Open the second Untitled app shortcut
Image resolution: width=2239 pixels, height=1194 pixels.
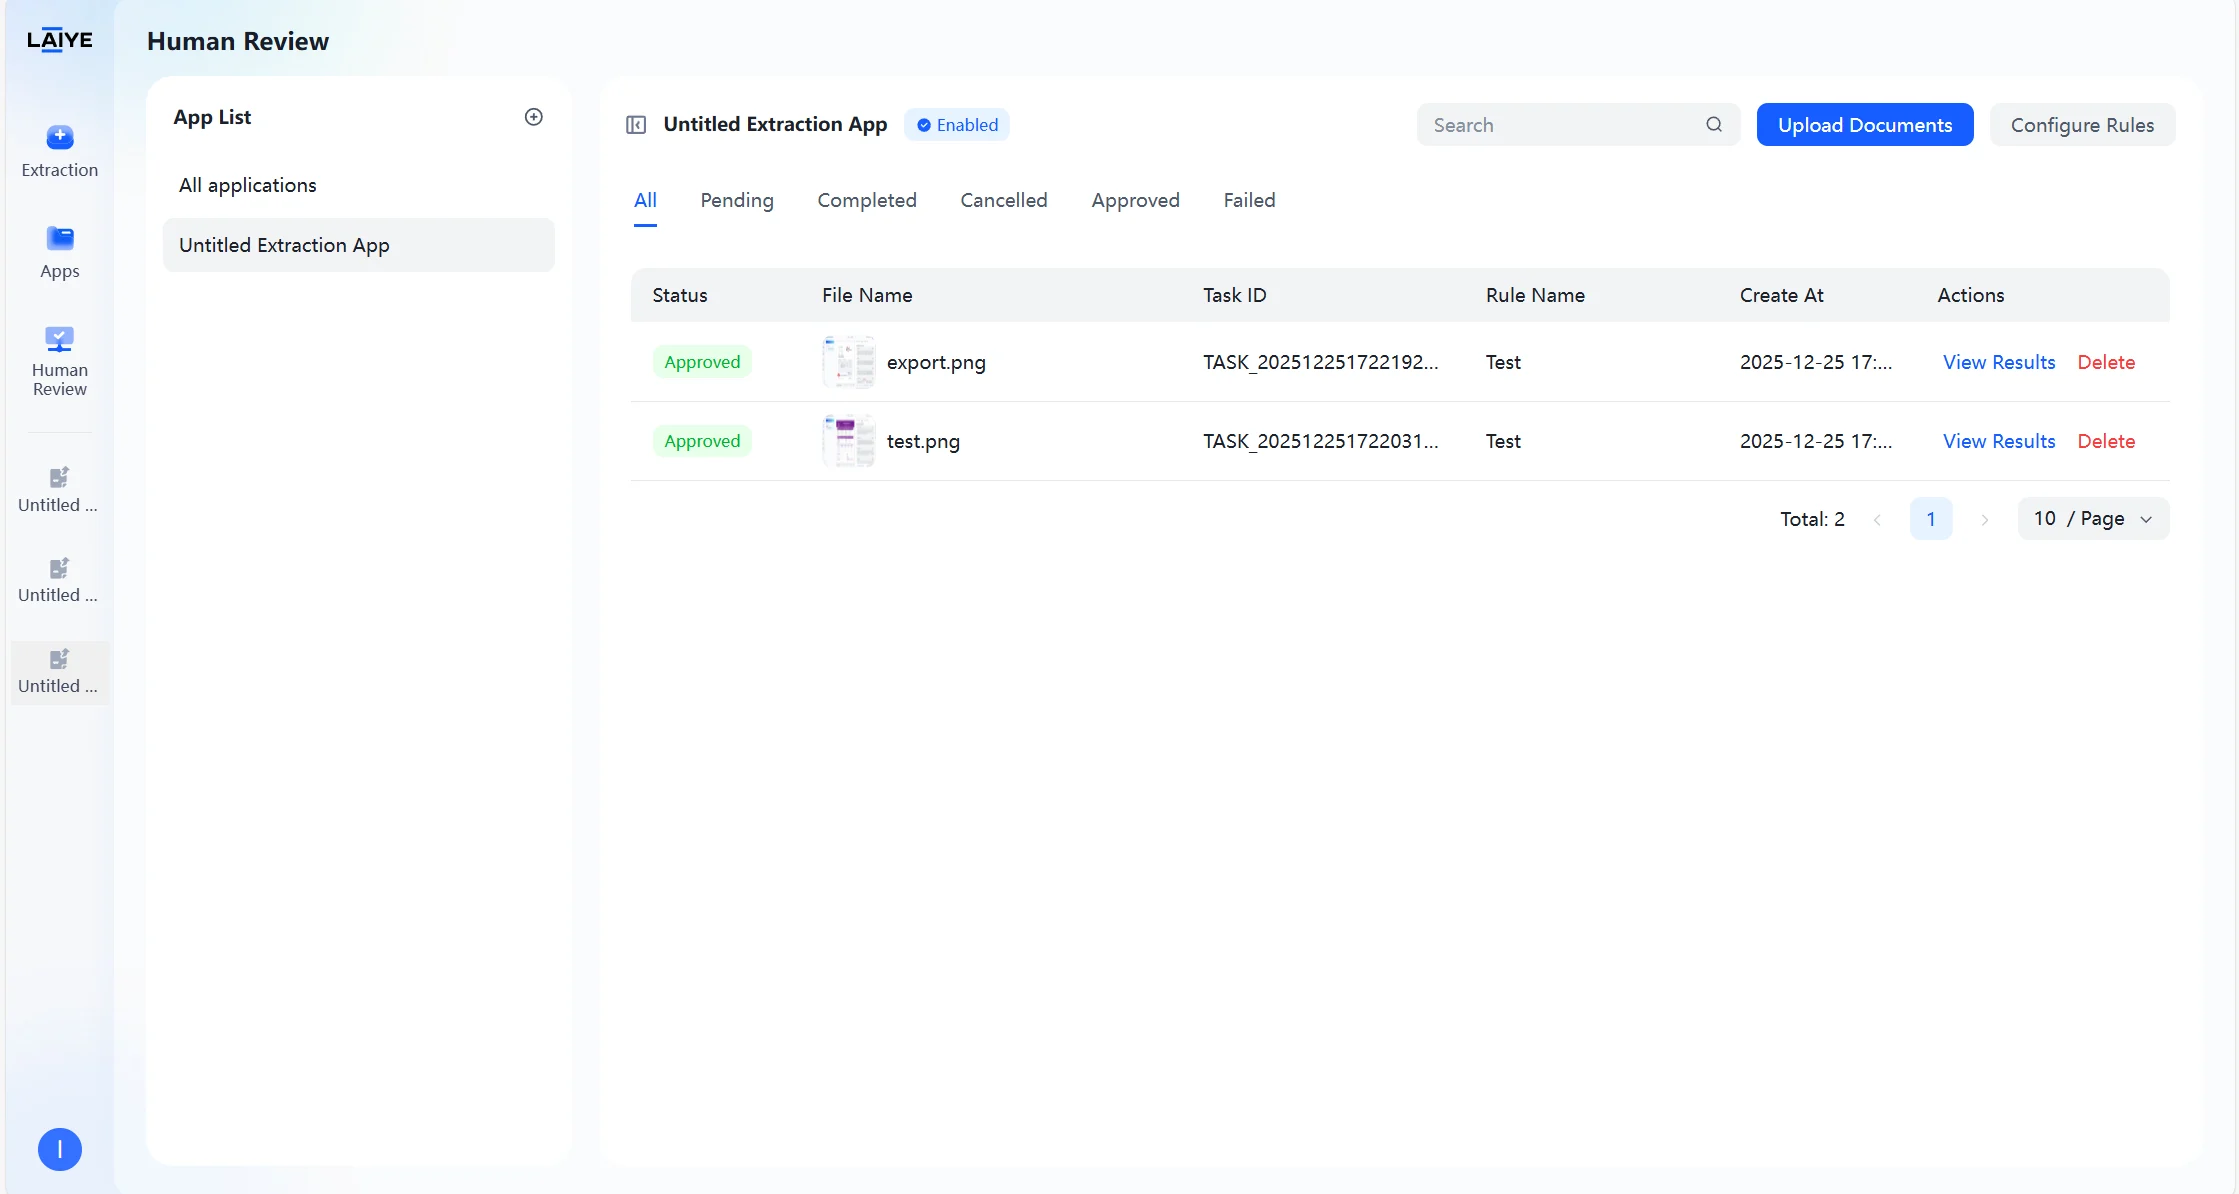(x=58, y=581)
